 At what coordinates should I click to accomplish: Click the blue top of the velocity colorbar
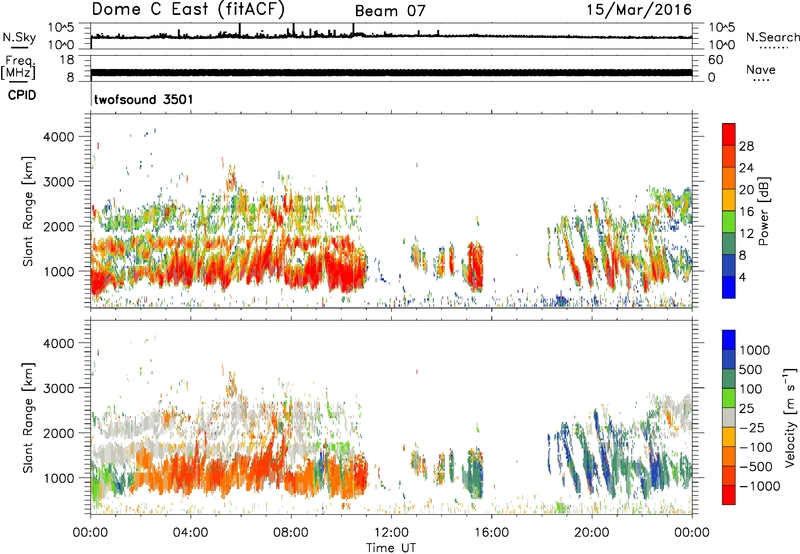click(x=729, y=340)
